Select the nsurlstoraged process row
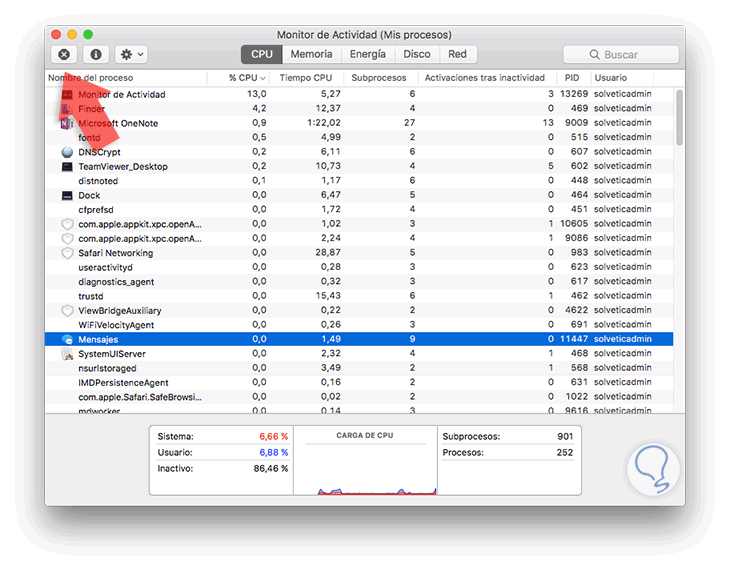The image size is (730, 570). click(359, 368)
